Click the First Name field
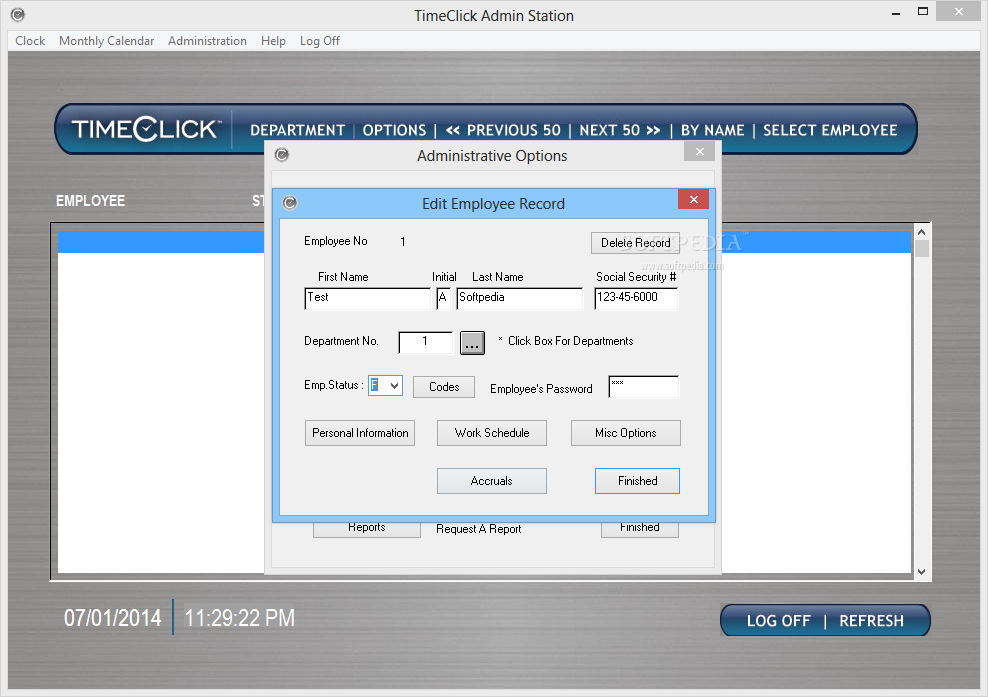The height and width of the screenshot is (697, 988). pos(367,298)
